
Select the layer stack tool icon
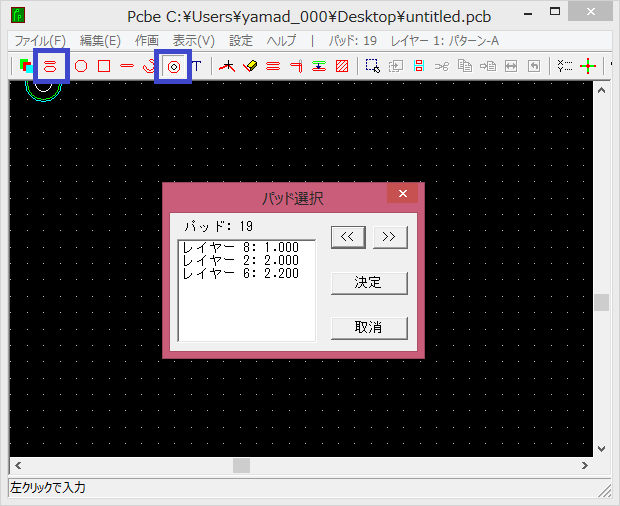[x=25, y=66]
